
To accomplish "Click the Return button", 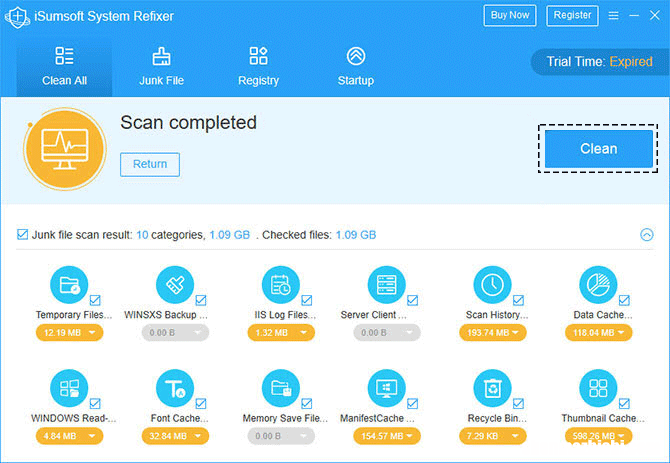I will tap(150, 164).
